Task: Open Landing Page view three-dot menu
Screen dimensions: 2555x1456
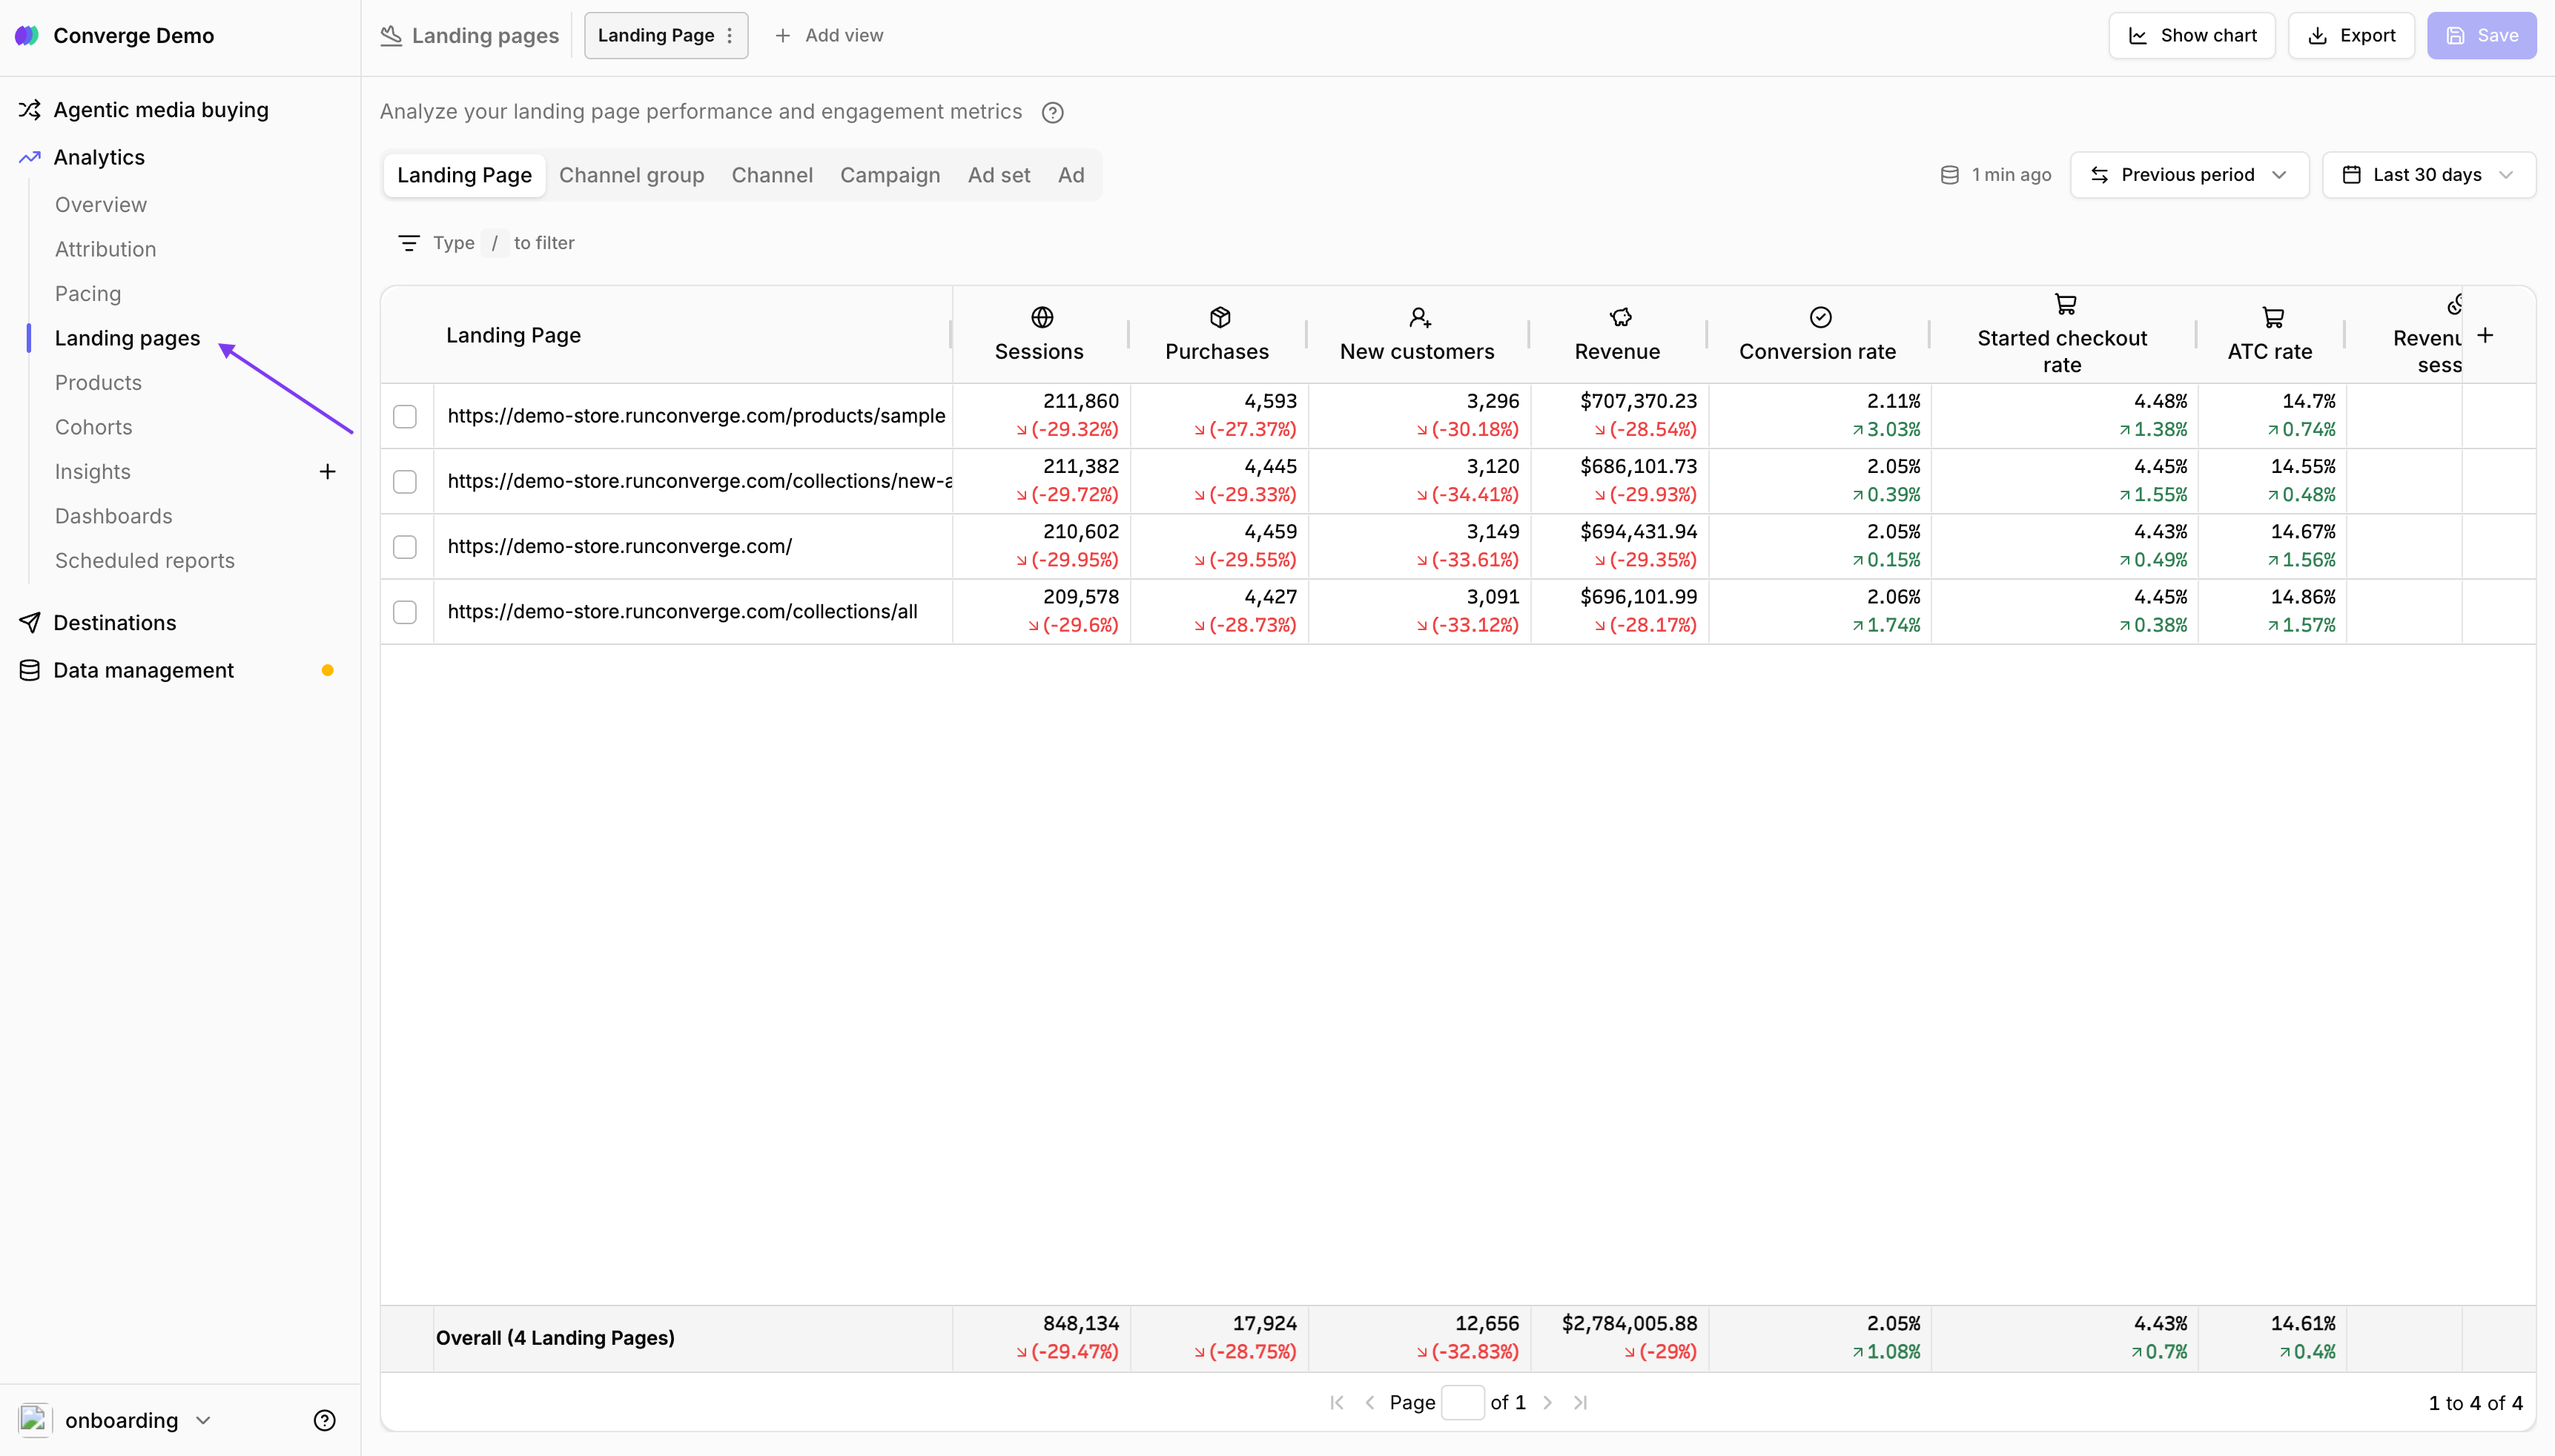Action: (730, 36)
